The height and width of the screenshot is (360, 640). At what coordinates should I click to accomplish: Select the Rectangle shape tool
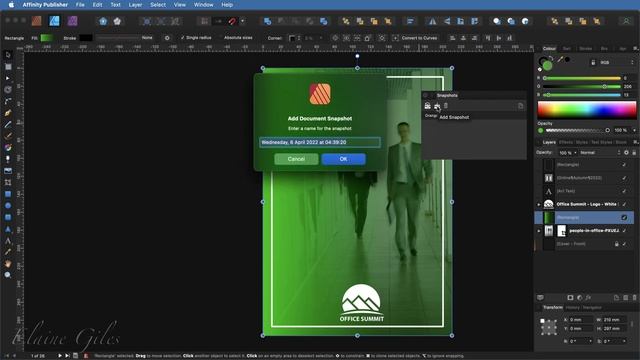coord(8,194)
